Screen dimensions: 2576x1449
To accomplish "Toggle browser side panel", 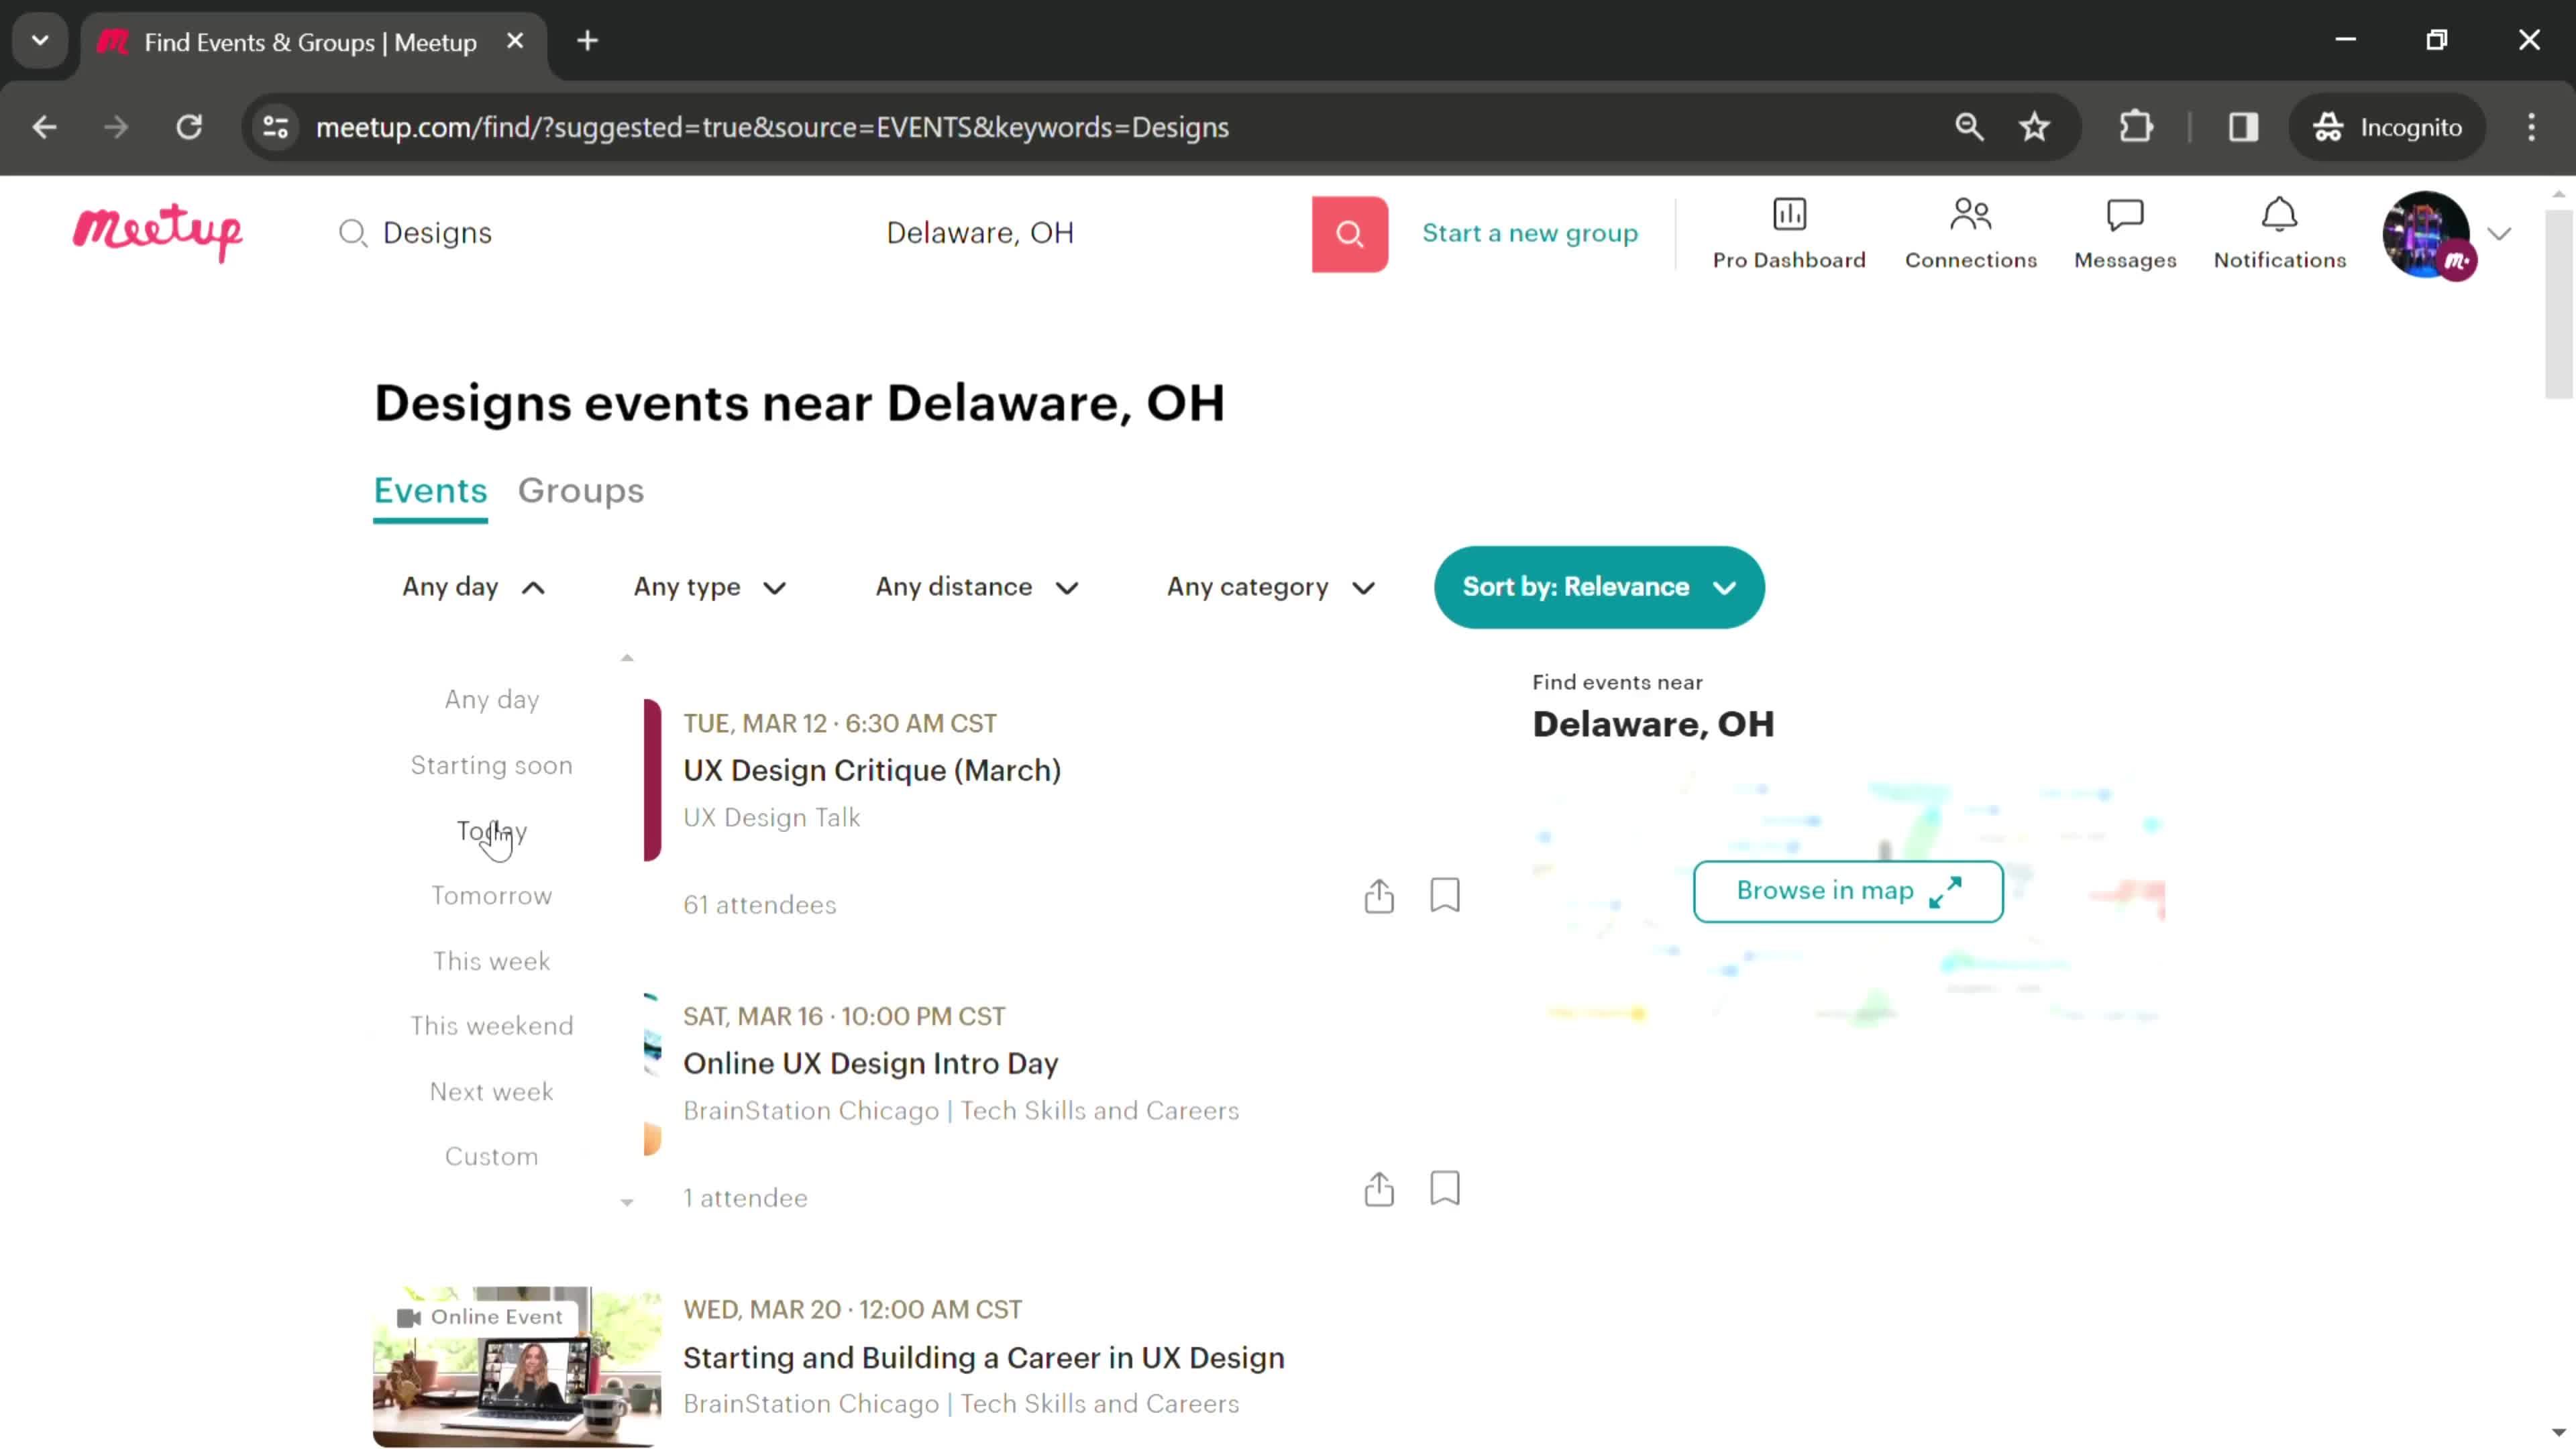I will [x=2243, y=127].
